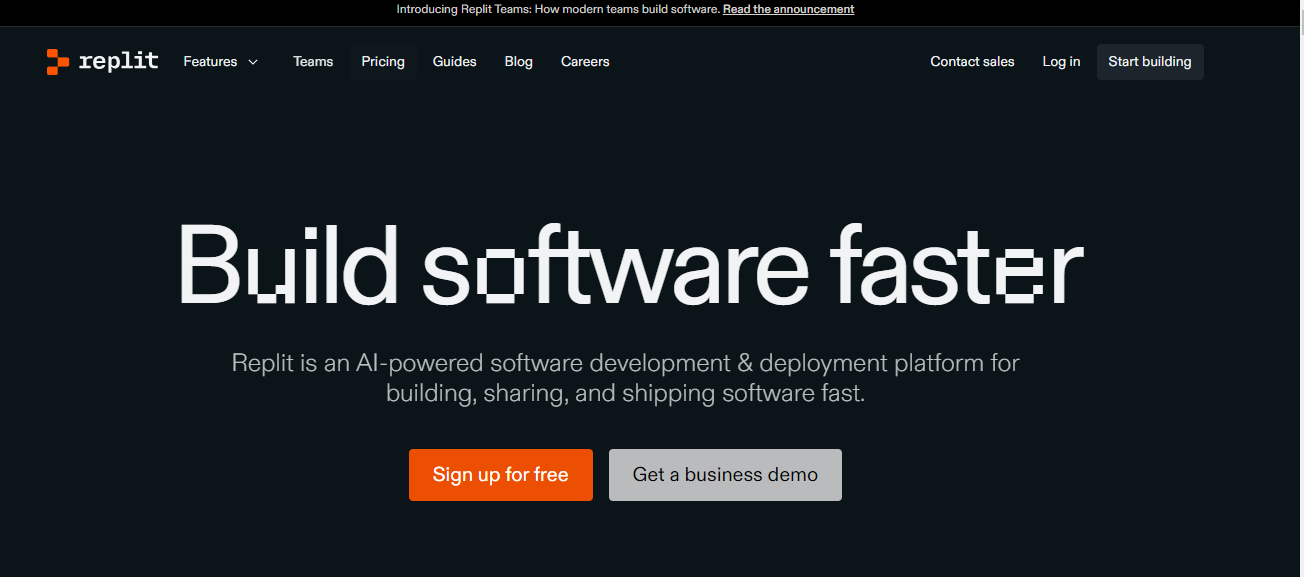Click the highlighted Pricing nav item
The width and height of the screenshot is (1304, 577).
pyautogui.click(x=383, y=61)
